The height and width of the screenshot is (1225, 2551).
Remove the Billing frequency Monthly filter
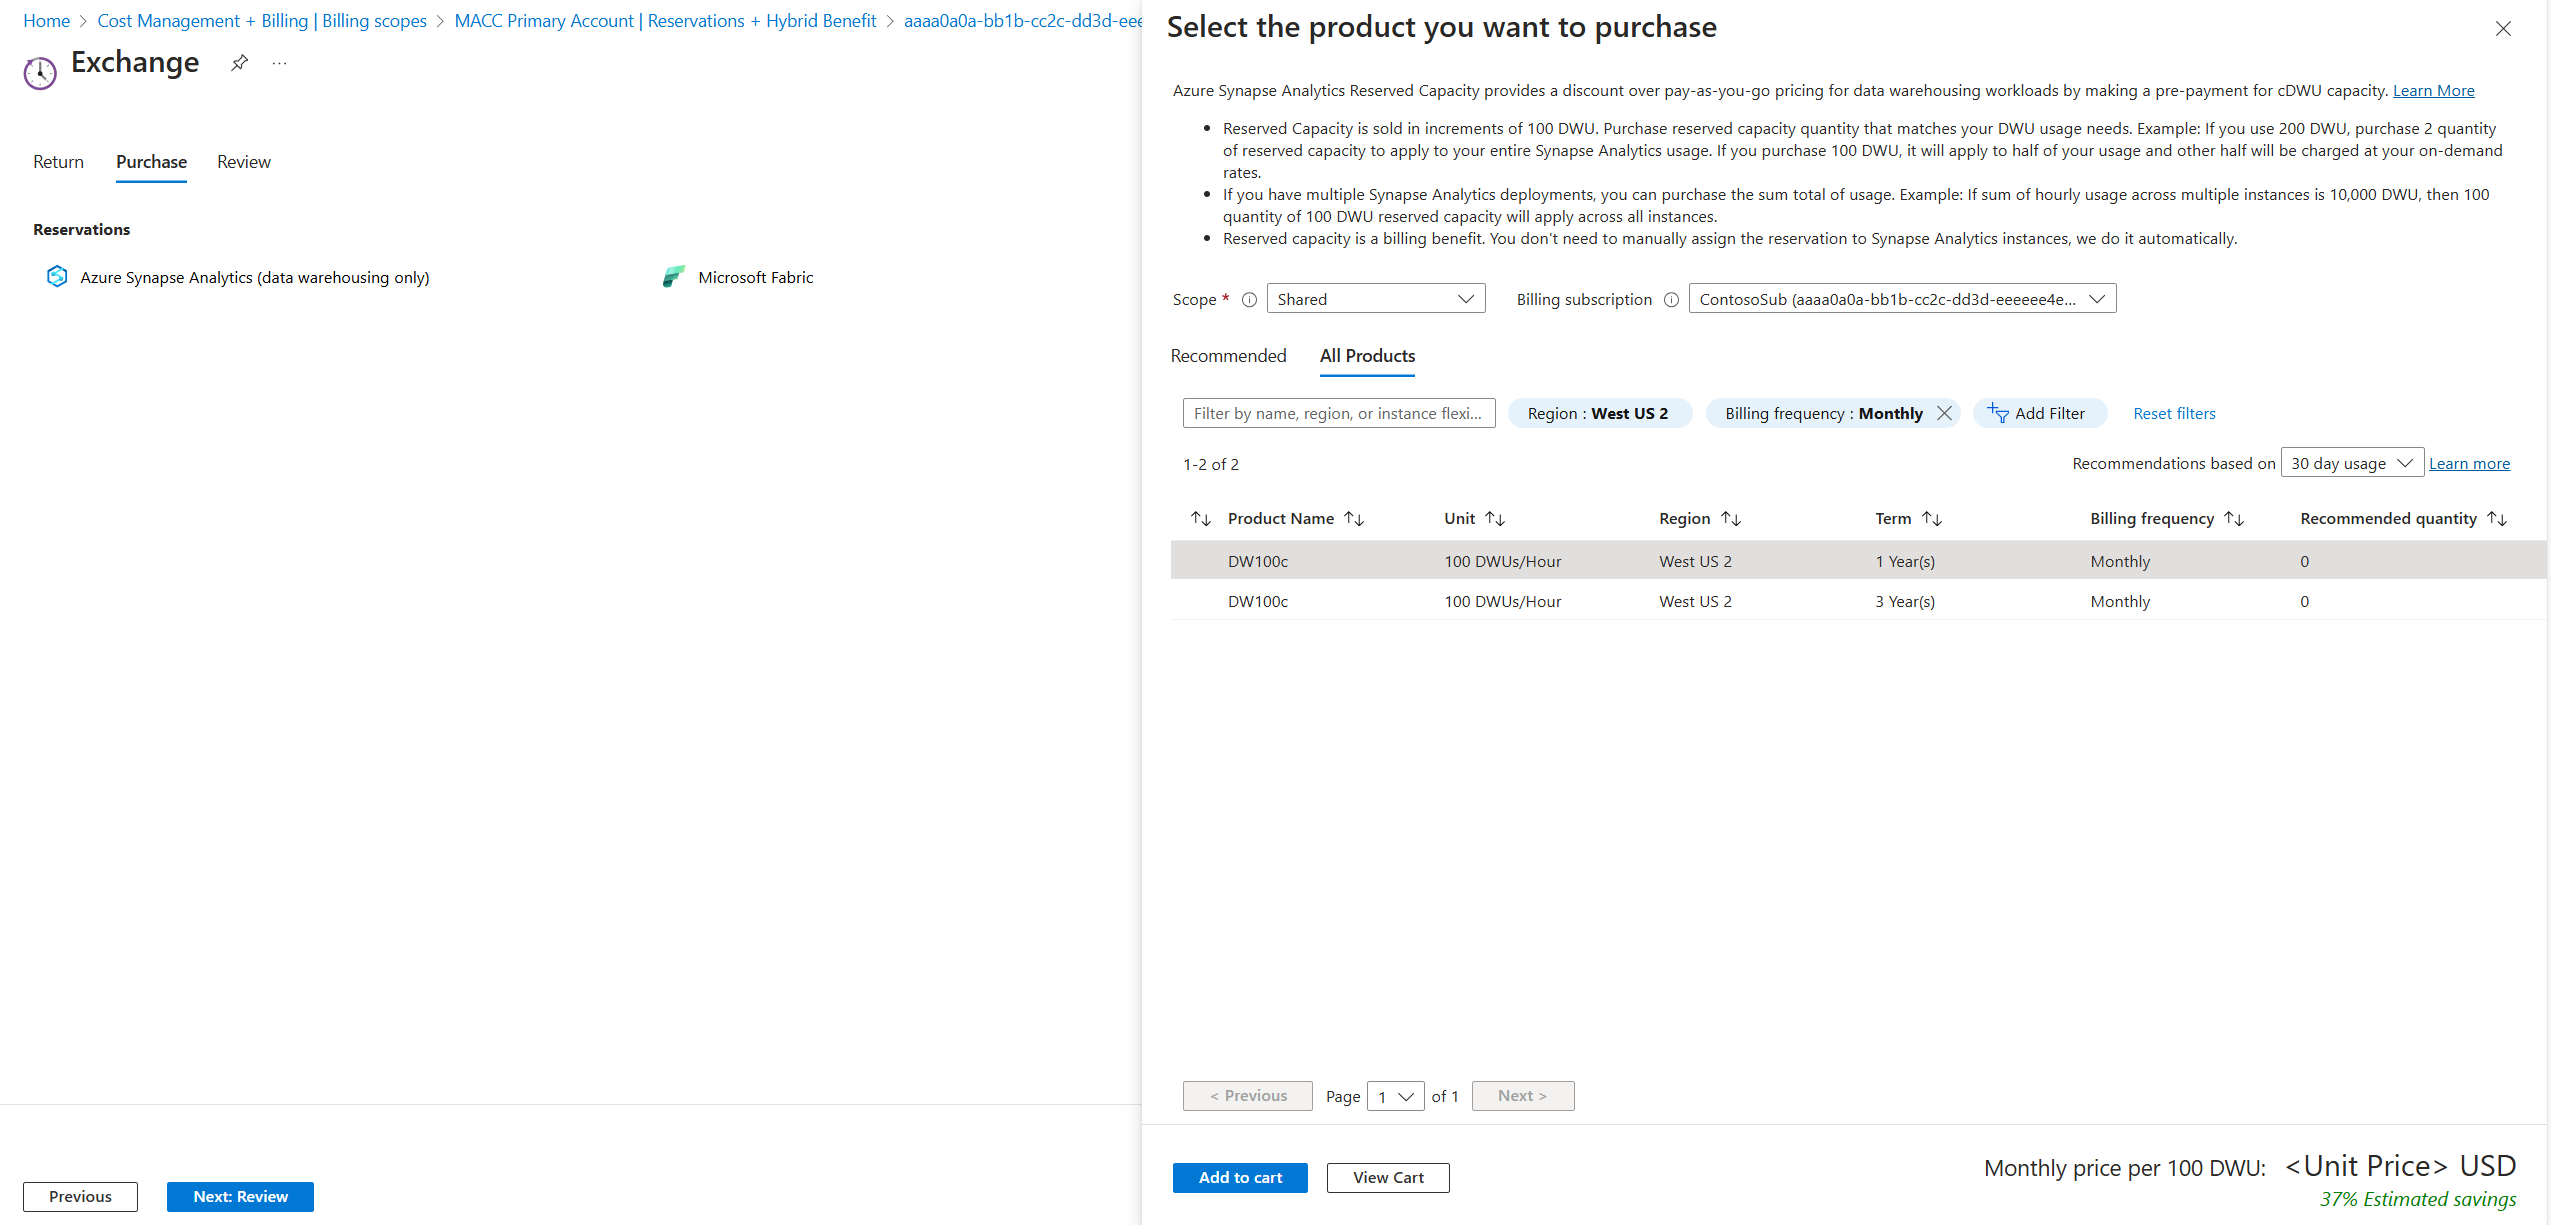pyautogui.click(x=1944, y=413)
